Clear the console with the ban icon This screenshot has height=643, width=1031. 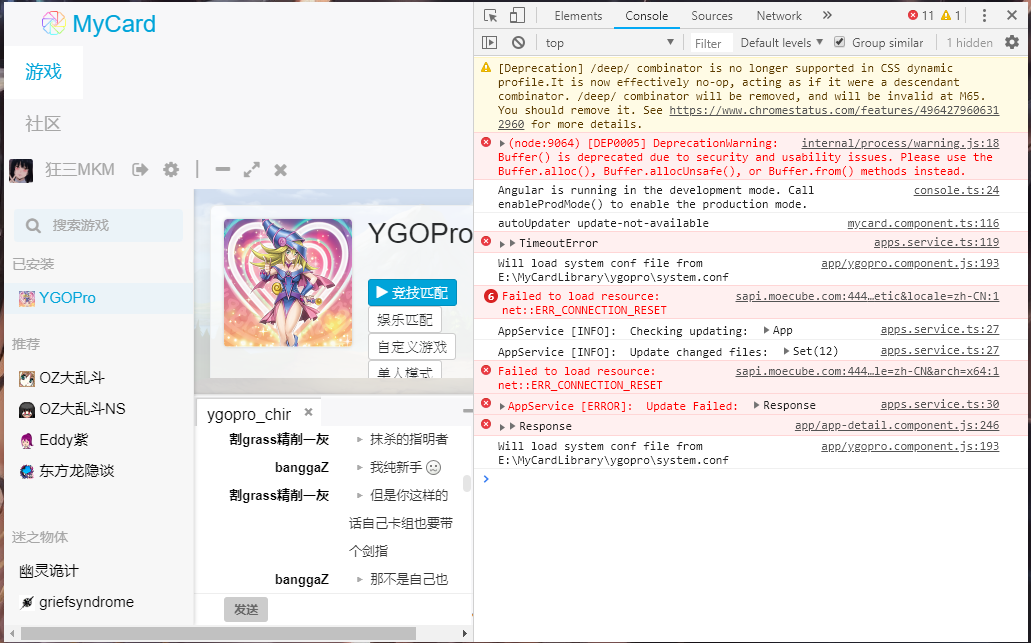click(x=519, y=43)
